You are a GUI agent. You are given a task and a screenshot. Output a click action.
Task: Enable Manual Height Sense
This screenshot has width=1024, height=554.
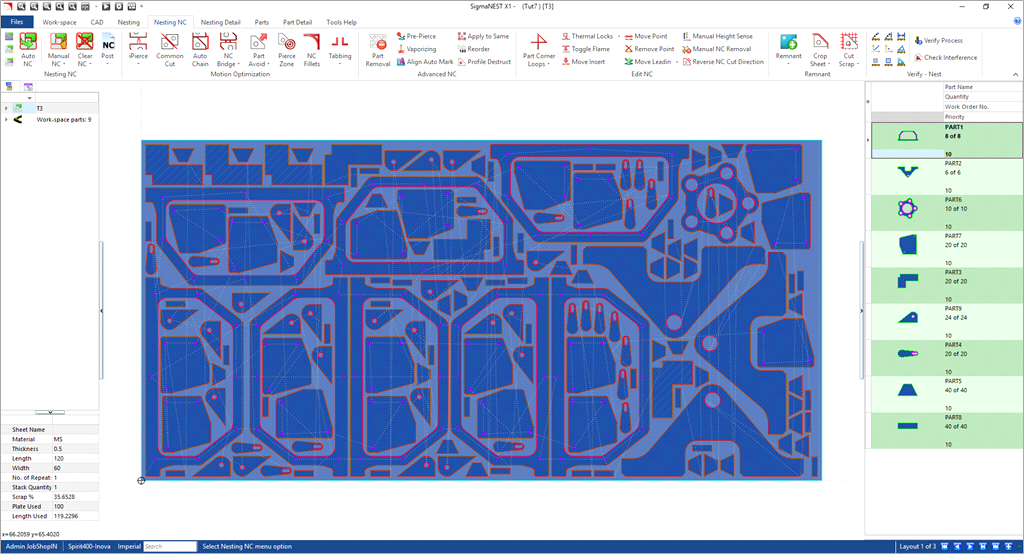pyautogui.click(x=718, y=36)
